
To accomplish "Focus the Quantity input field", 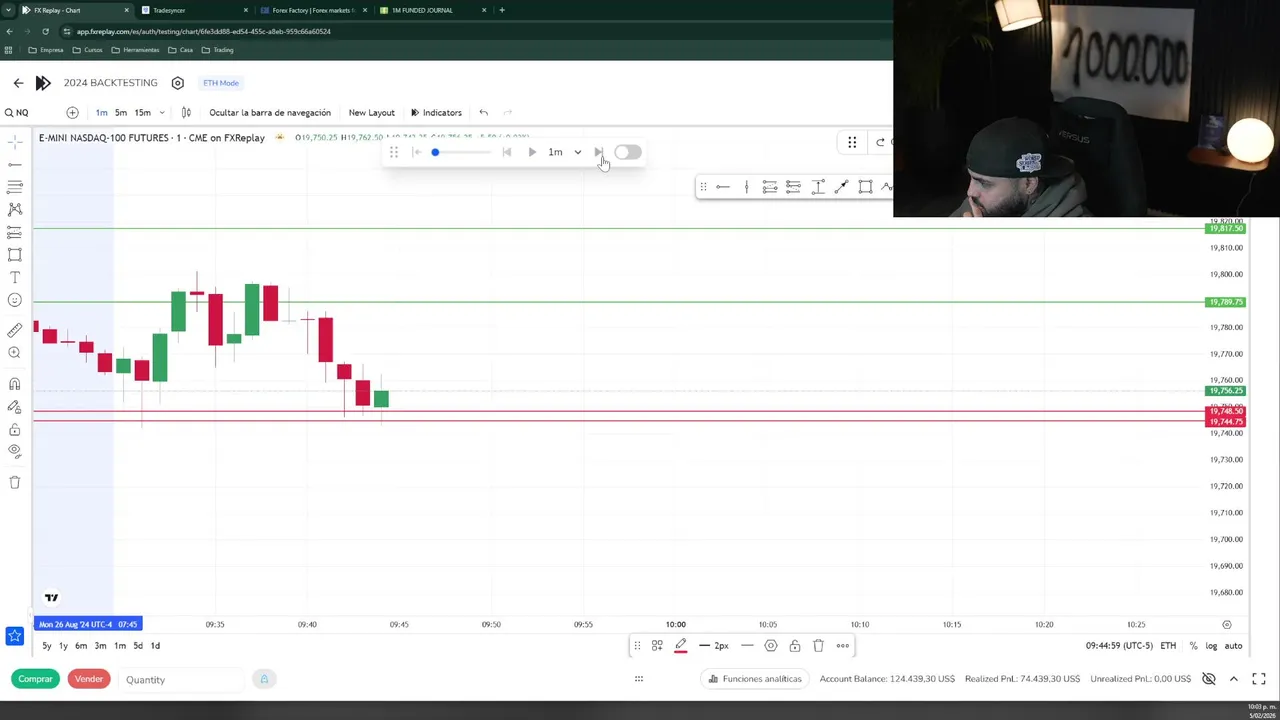I will pos(180,680).
